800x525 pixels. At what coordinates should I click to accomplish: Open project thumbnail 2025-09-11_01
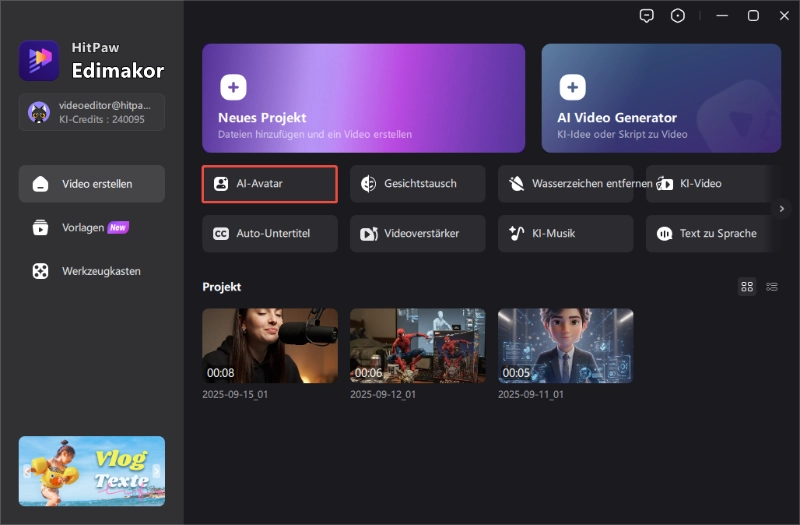point(566,345)
